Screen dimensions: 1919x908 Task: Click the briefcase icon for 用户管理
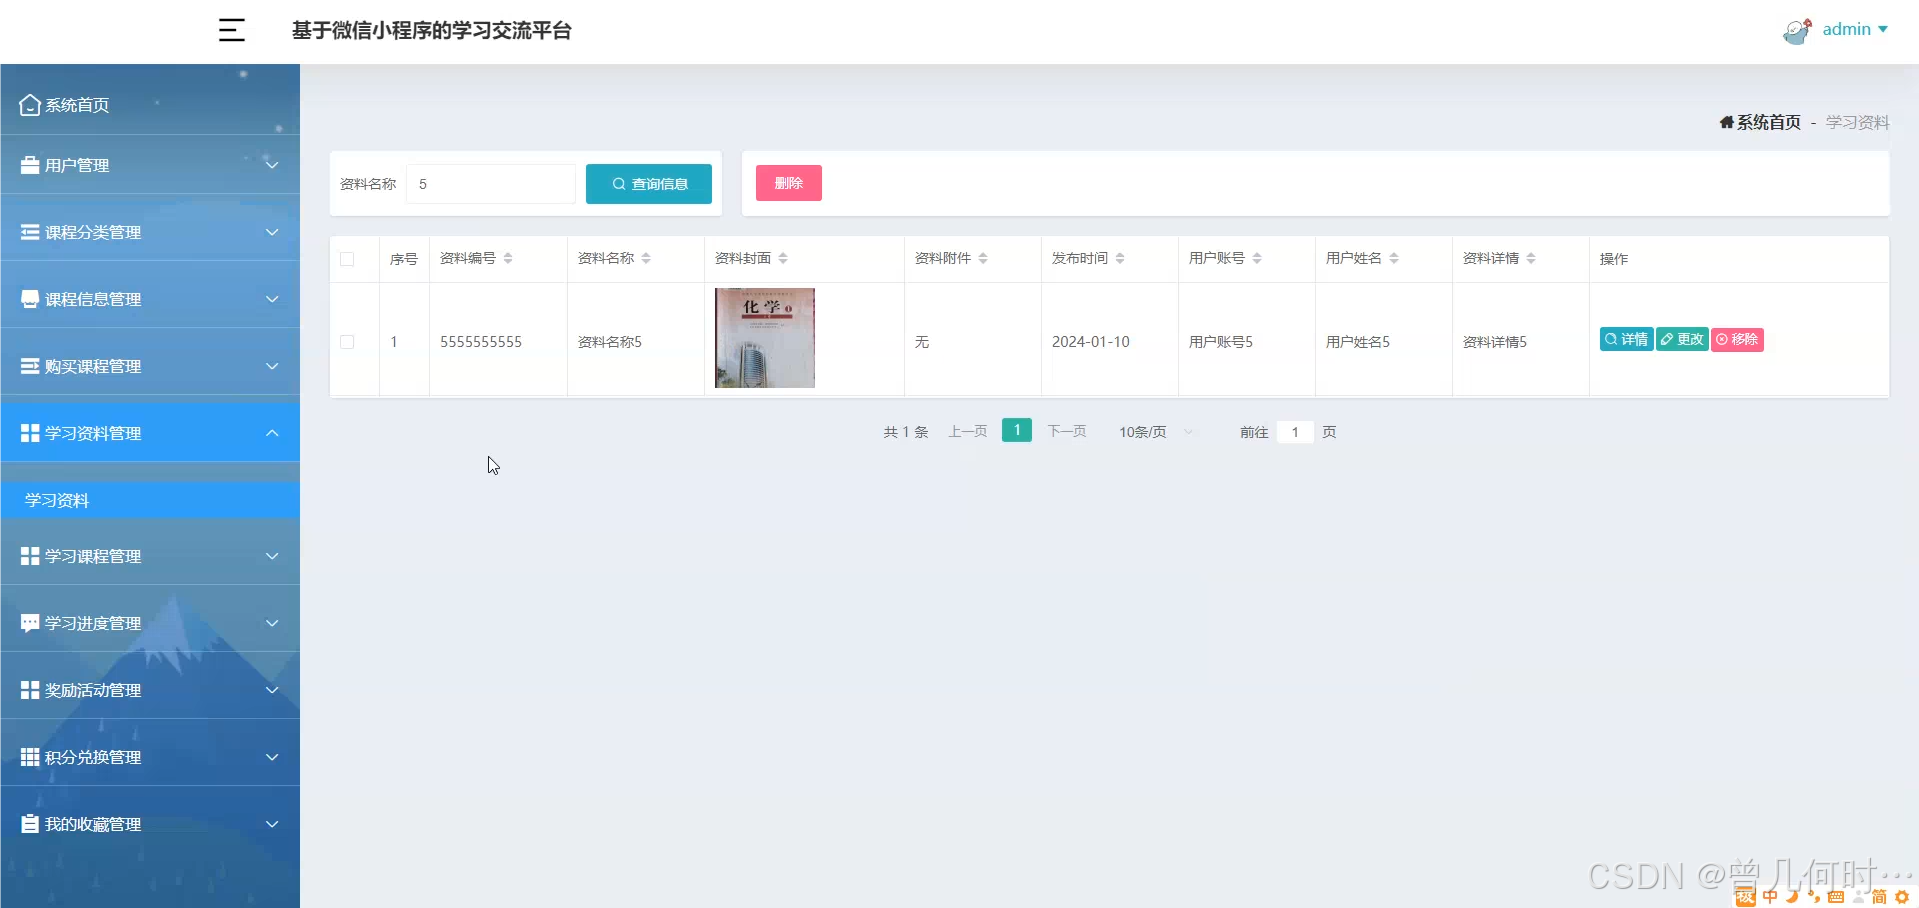30,165
